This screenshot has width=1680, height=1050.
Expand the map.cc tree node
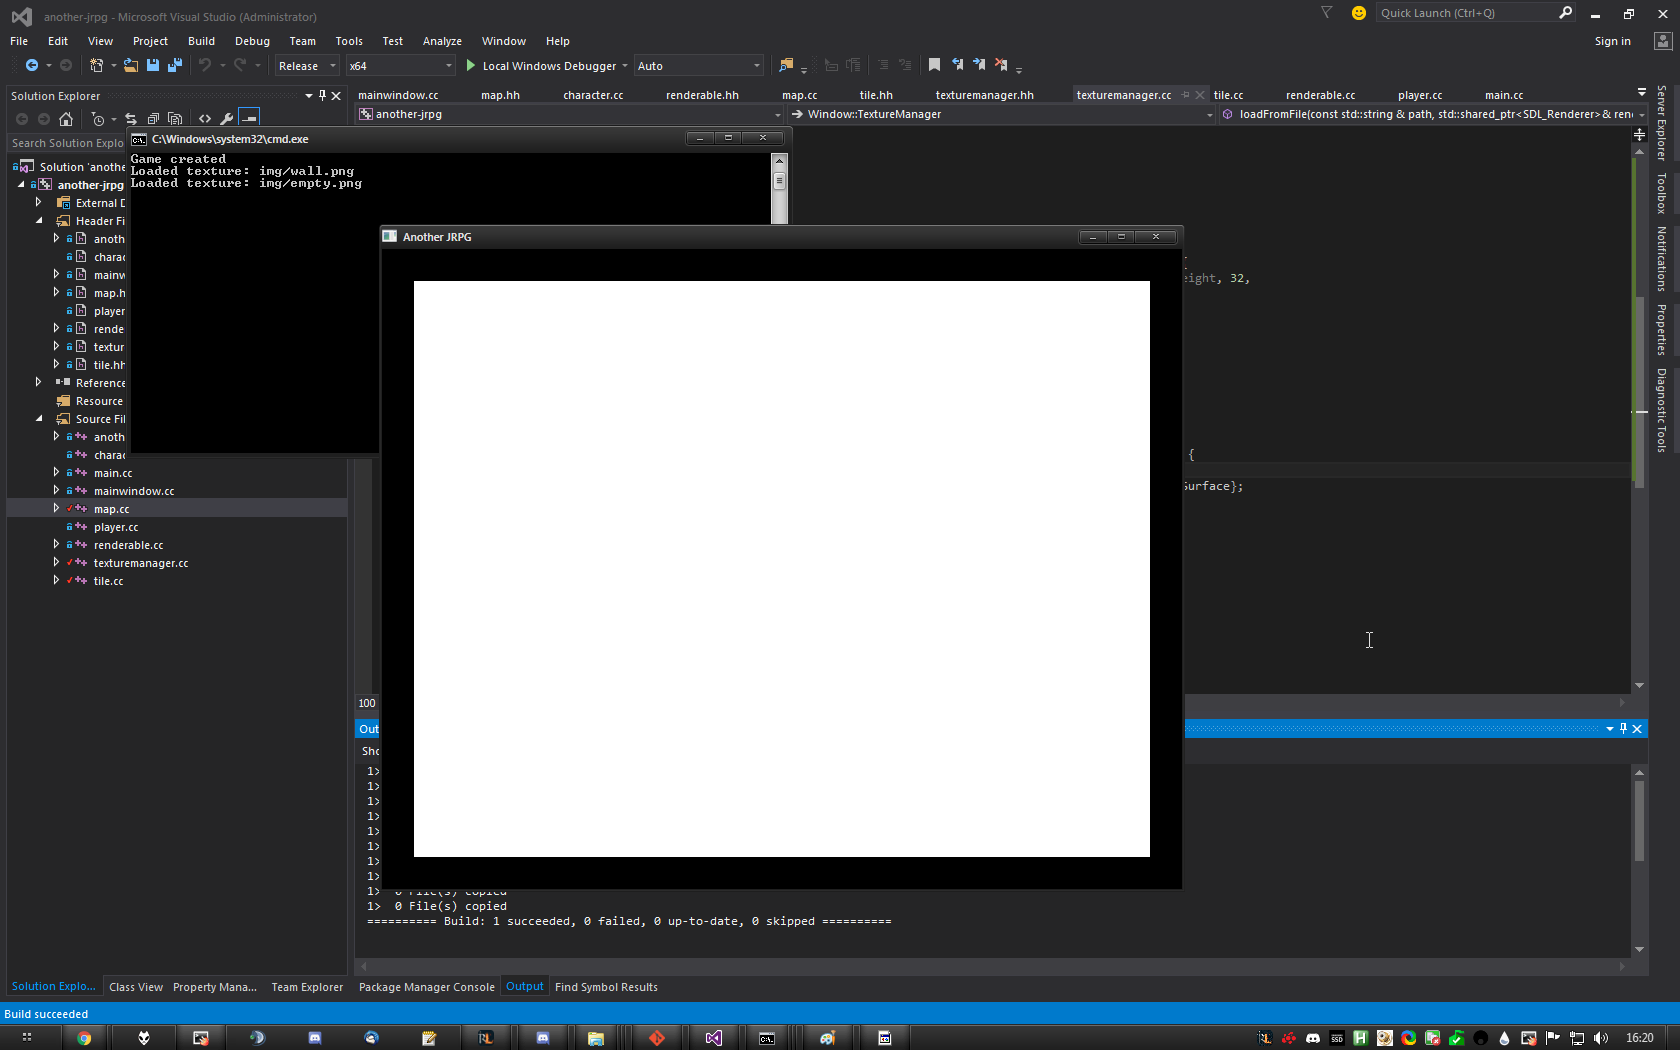click(56, 509)
